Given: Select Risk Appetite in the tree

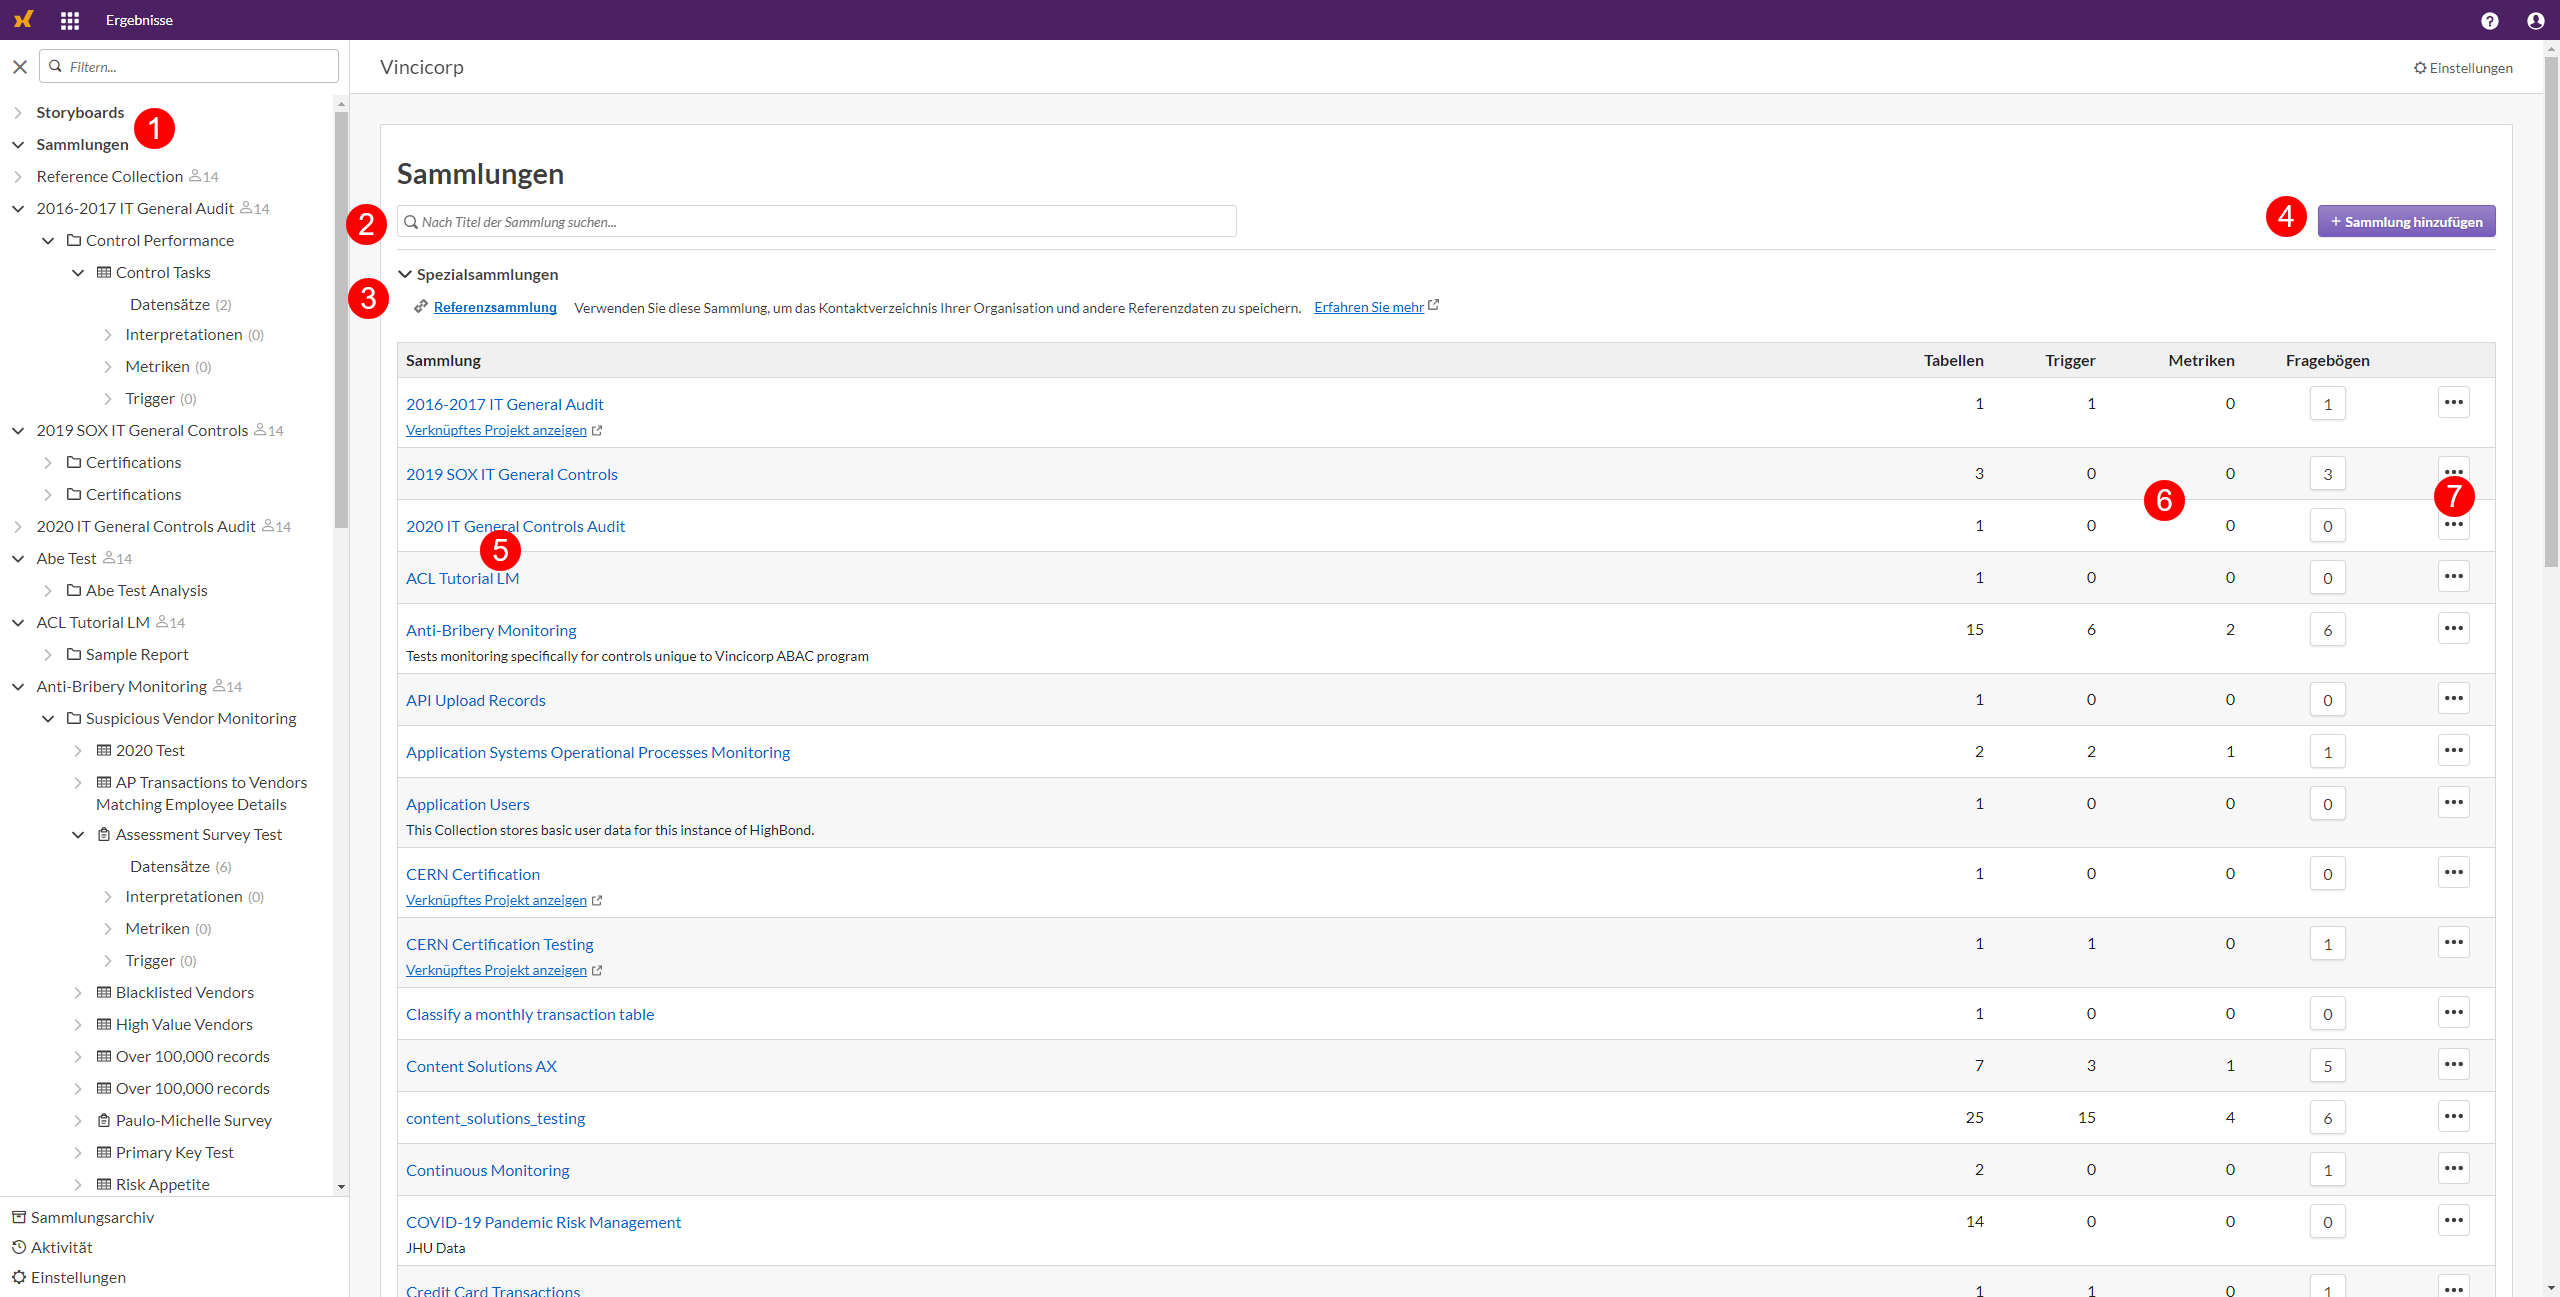Looking at the screenshot, I should [x=162, y=1184].
